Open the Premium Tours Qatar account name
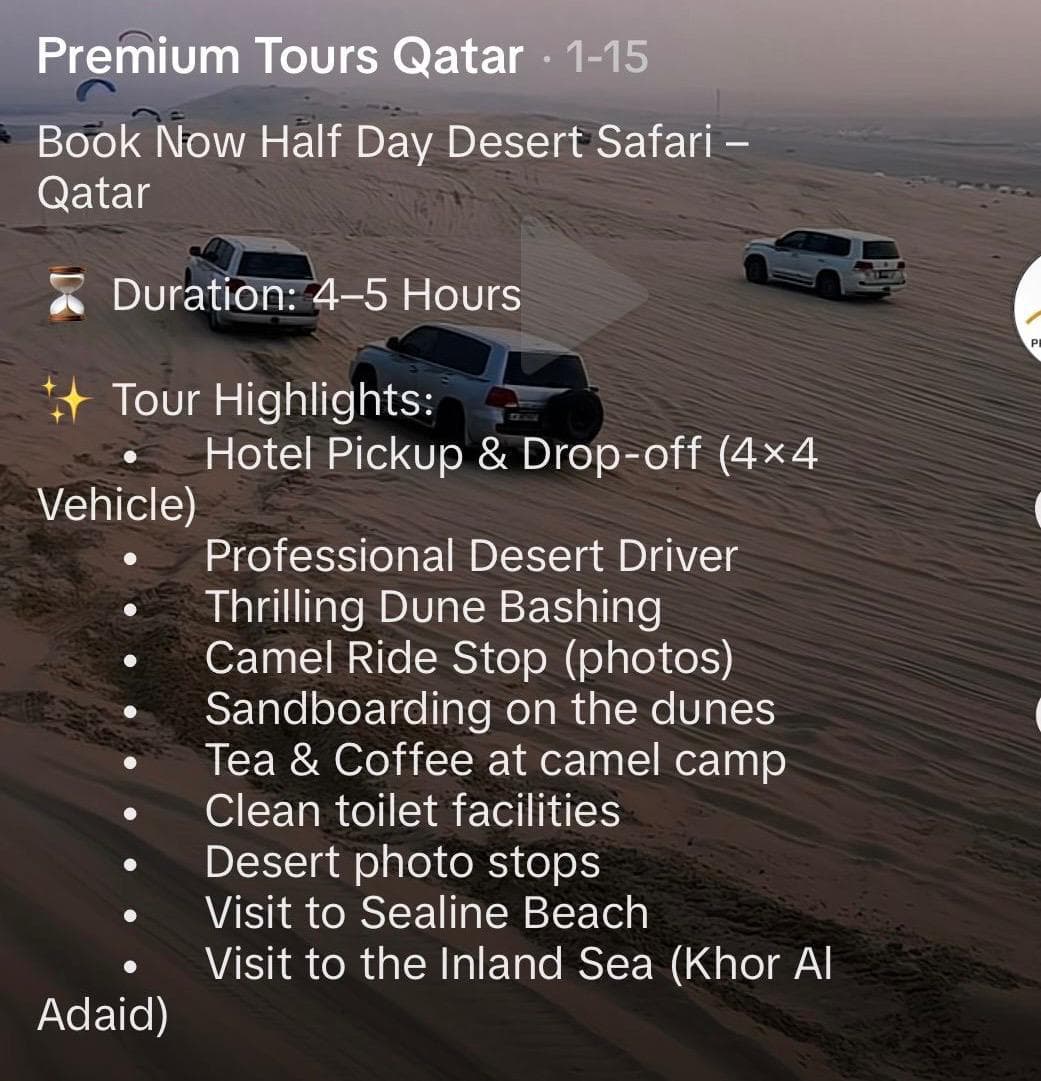Viewport: 1041px width, 1081px height. pyautogui.click(x=280, y=56)
